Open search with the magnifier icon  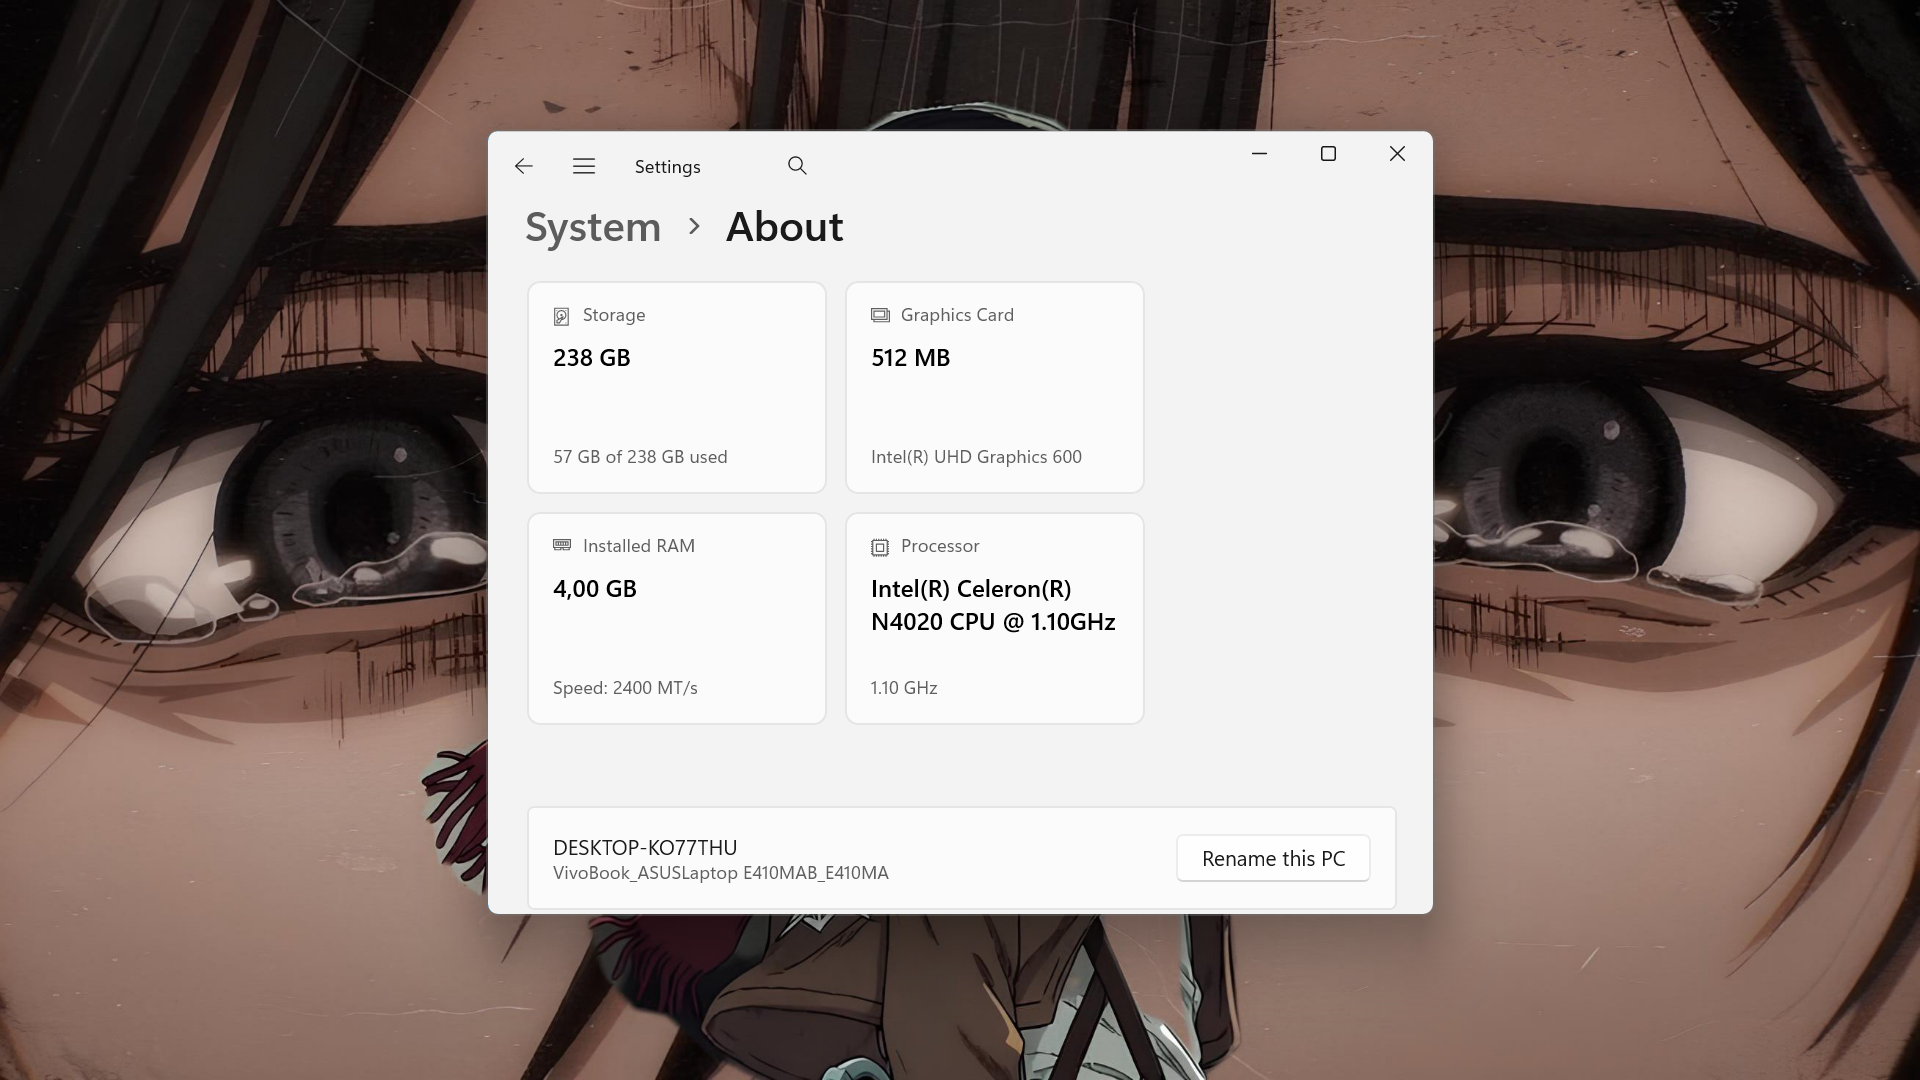point(797,166)
